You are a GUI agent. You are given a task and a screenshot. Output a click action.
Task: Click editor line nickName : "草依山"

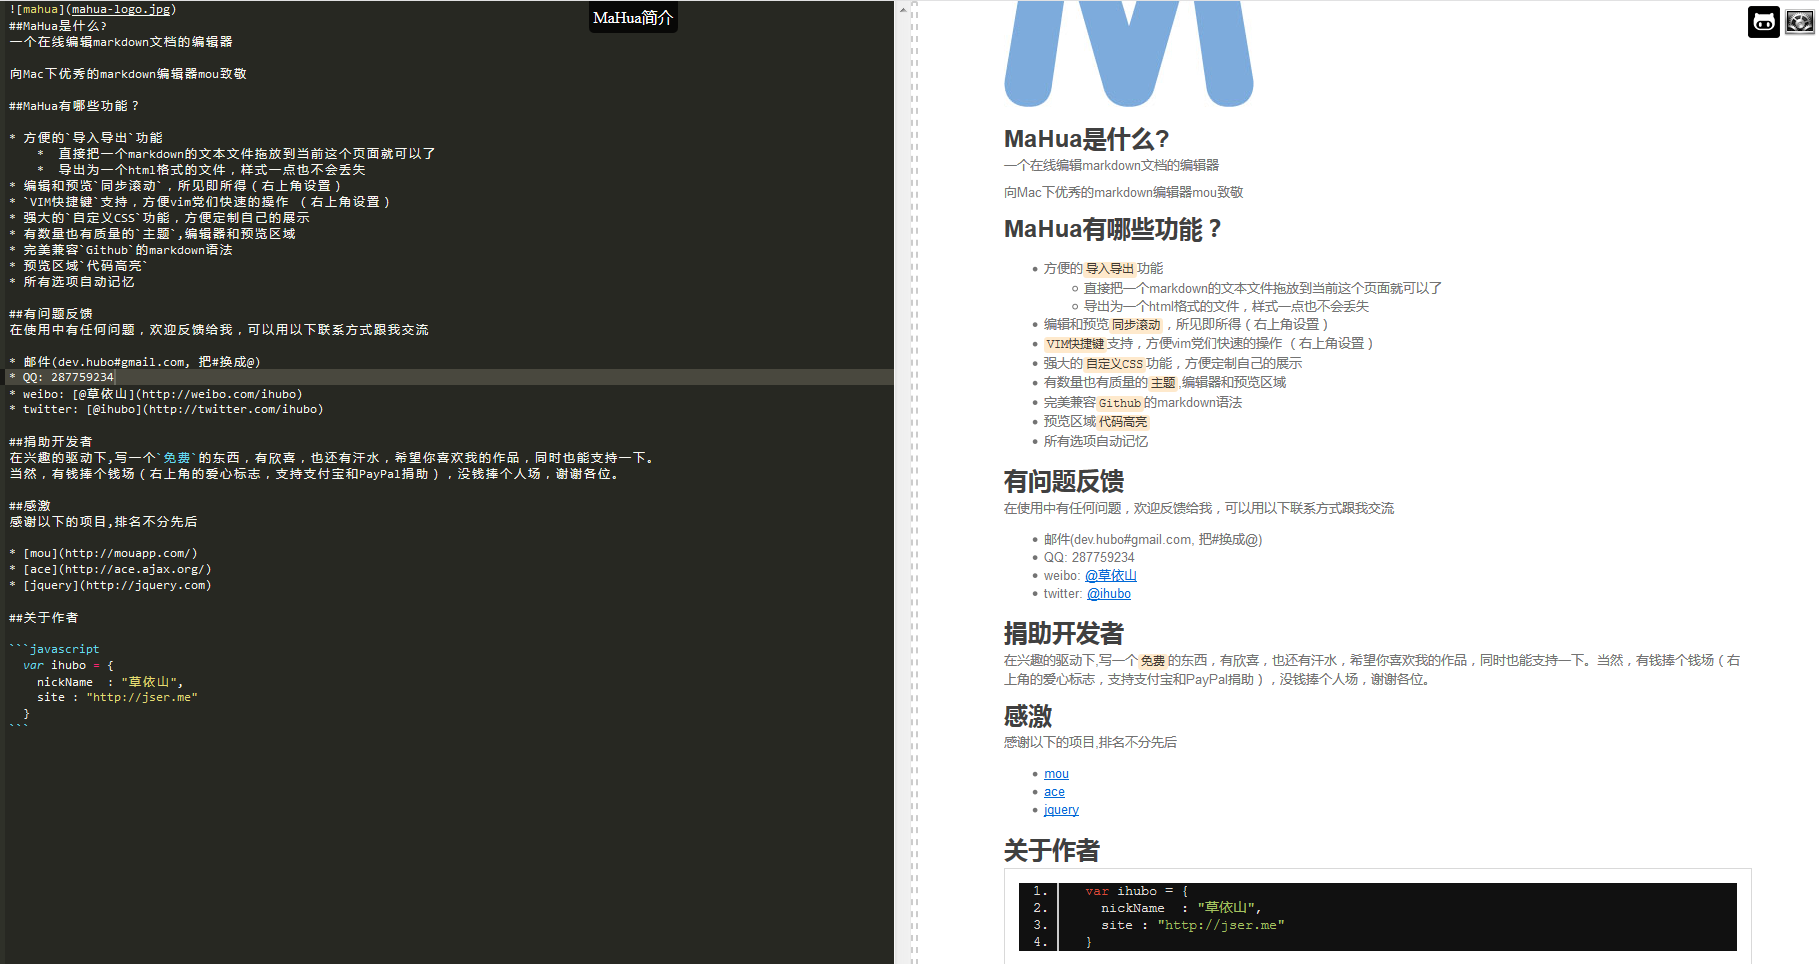click(x=110, y=682)
